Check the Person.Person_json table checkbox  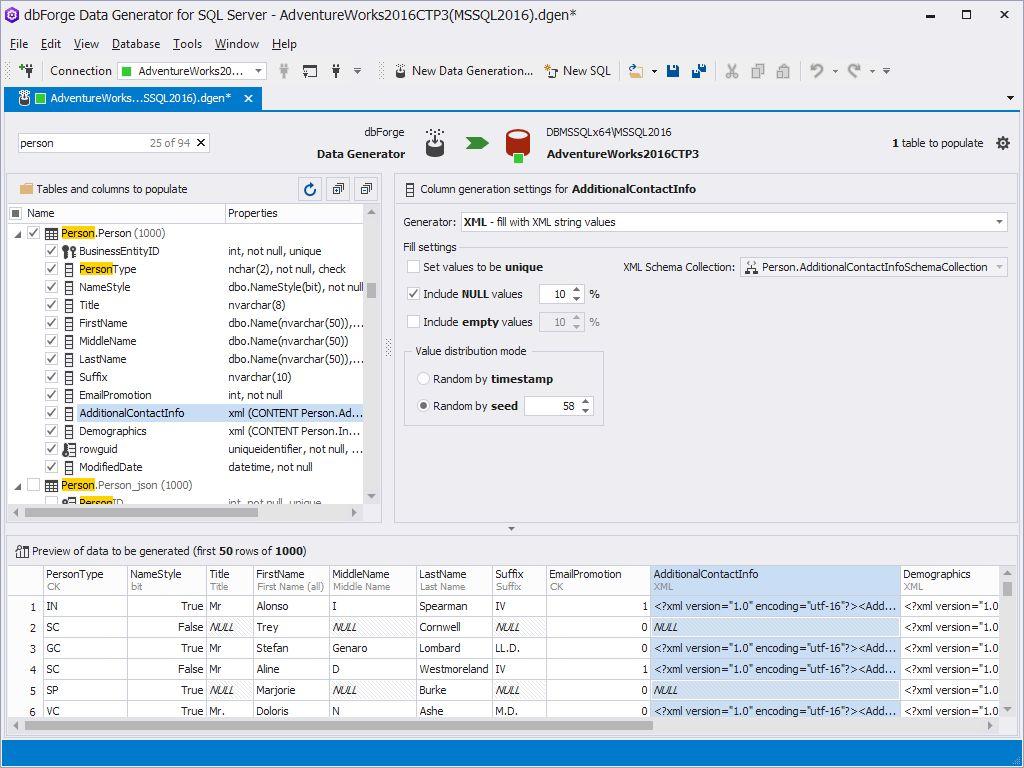point(33,485)
